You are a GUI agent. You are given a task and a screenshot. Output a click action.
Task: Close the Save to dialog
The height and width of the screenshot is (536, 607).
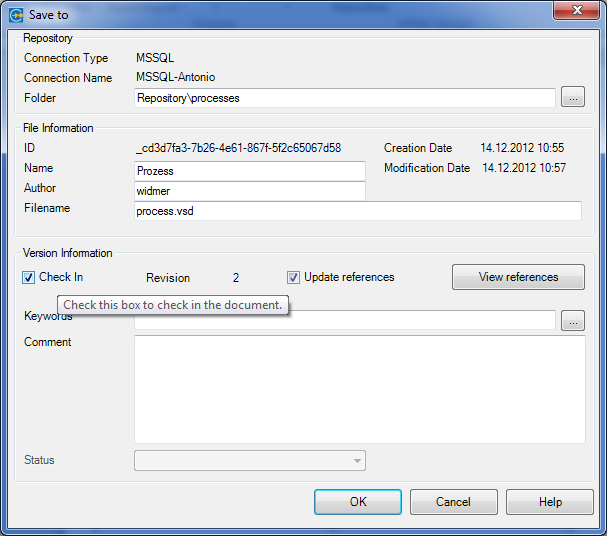(x=576, y=10)
